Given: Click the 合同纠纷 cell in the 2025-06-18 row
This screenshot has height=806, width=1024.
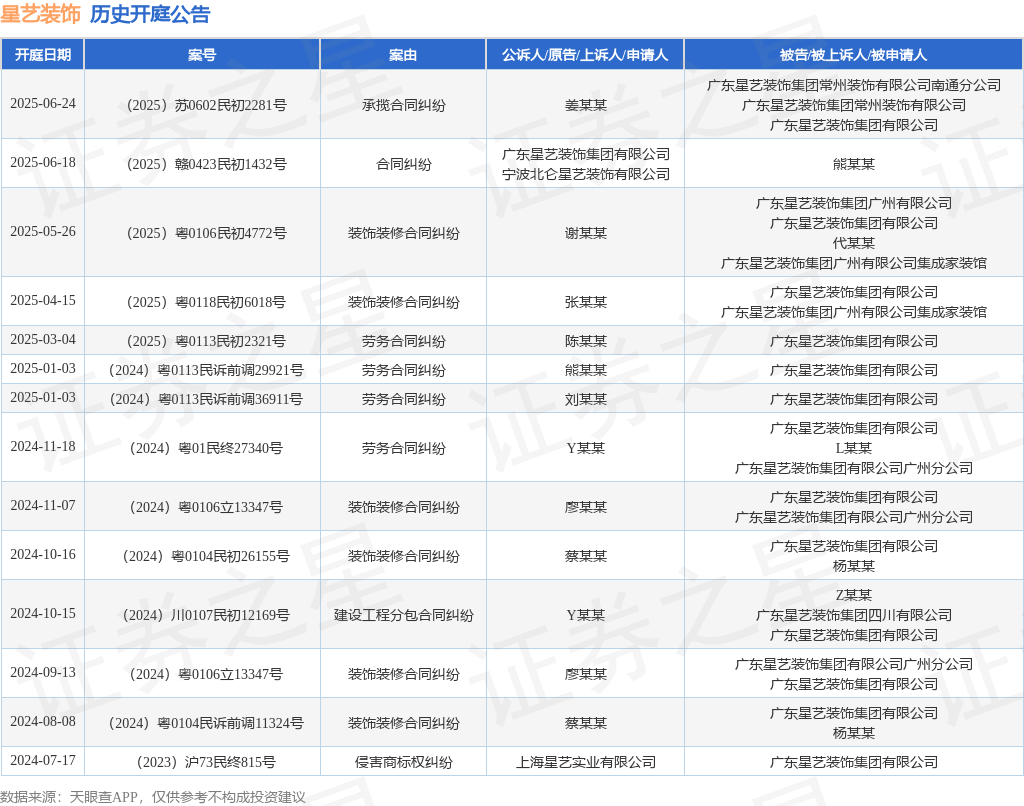Looking at the screenshot, I should [403, 164].
